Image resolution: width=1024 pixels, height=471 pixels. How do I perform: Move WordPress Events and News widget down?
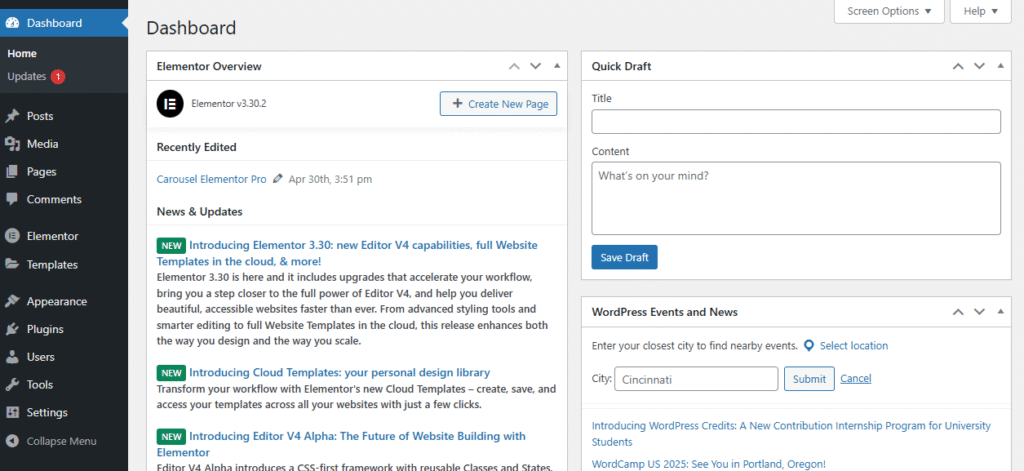(979, 312)
